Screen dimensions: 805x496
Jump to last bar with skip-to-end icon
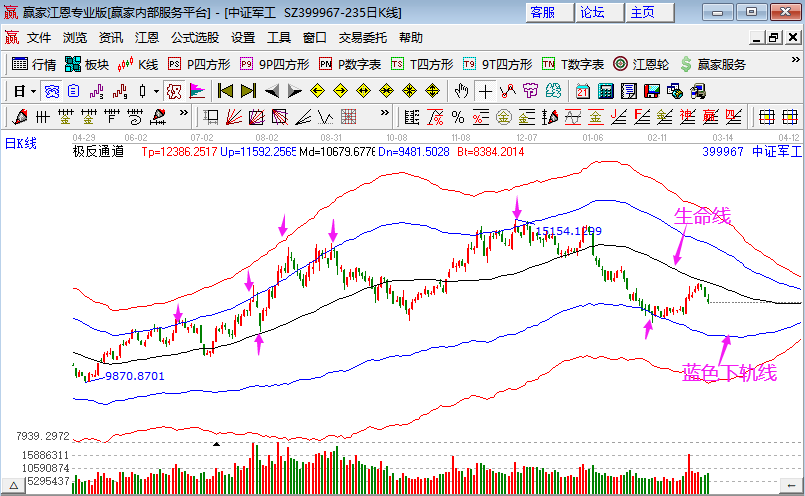click(248, 91)
